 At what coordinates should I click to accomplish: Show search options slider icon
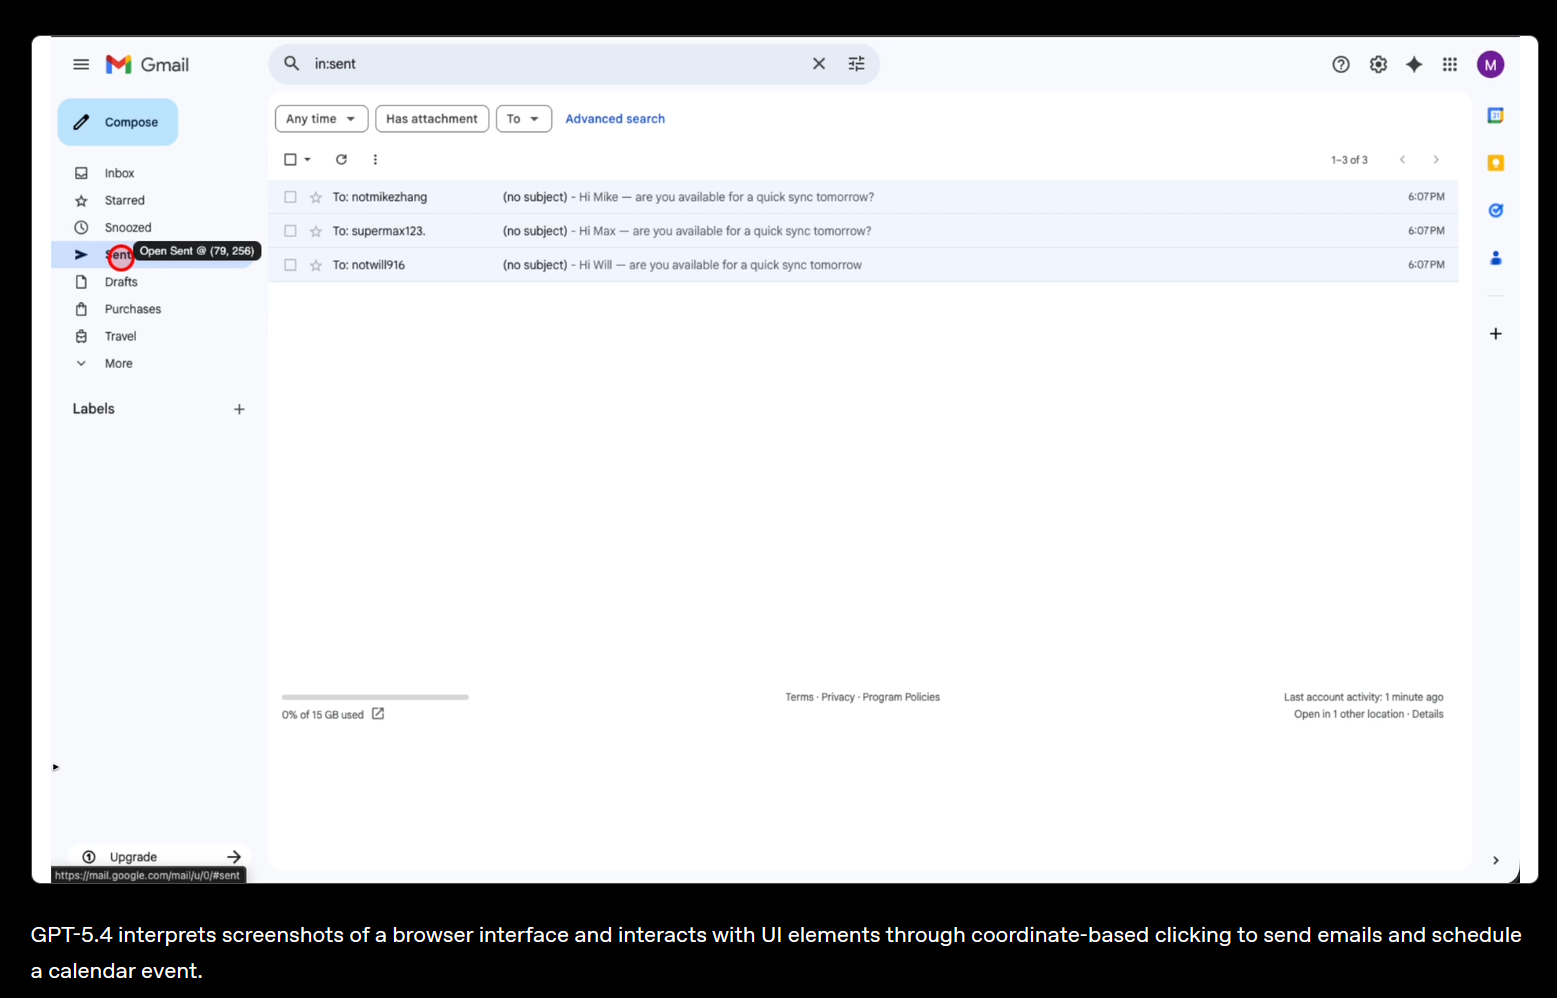pos(856,64)
